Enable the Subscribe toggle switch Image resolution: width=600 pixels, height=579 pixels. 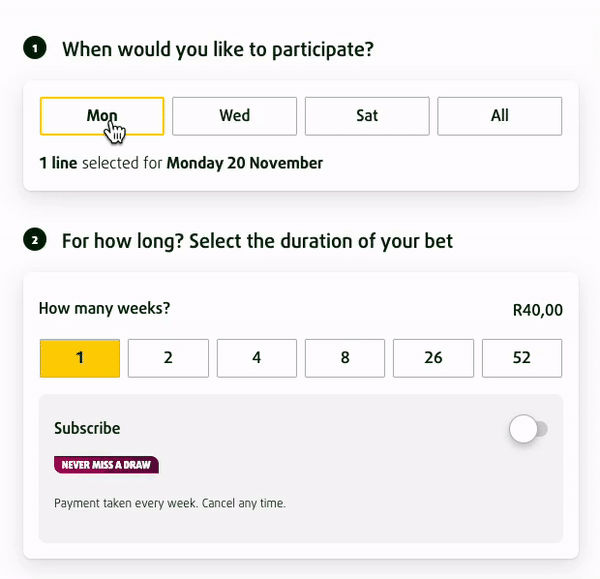pos(528,430)
